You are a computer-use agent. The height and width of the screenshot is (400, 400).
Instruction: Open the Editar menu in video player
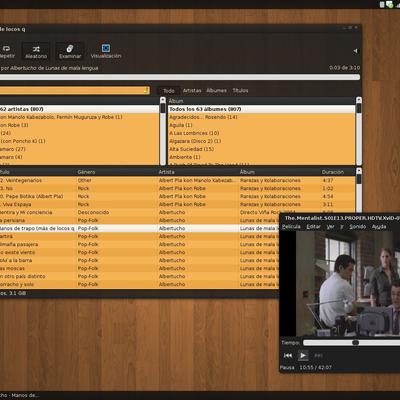(313, 227)
